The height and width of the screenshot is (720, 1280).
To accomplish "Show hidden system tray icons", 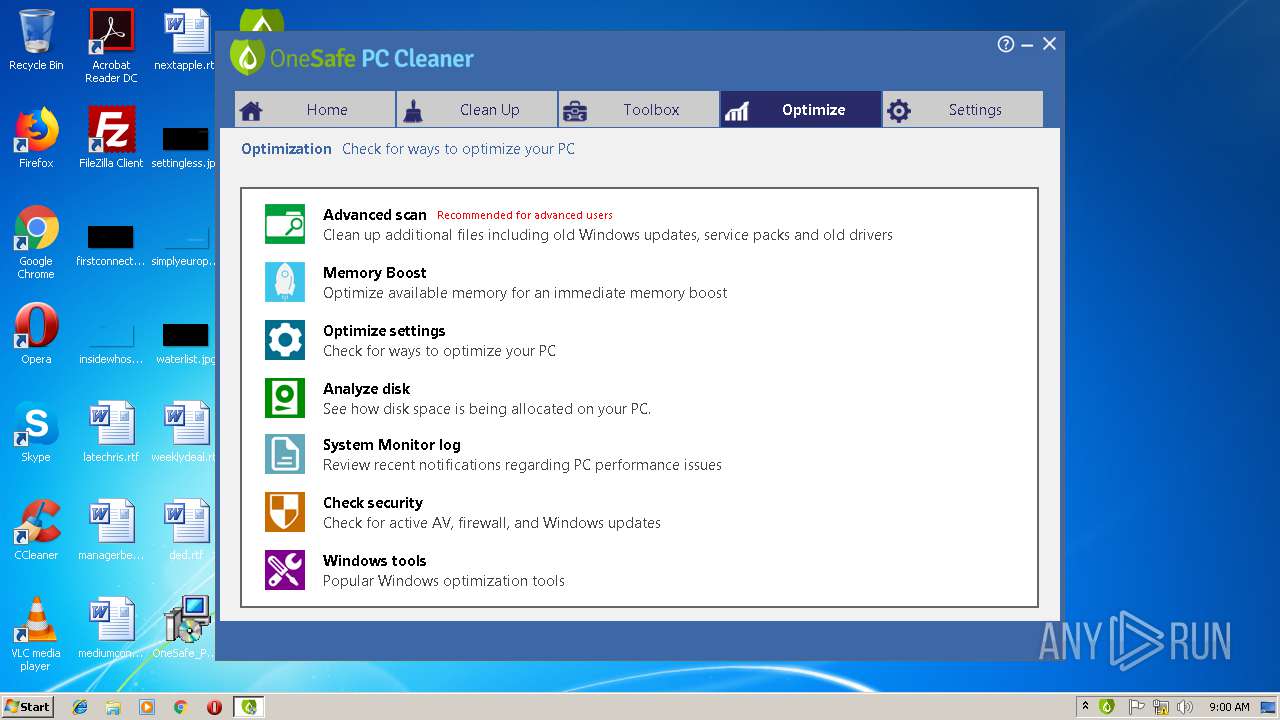I will click(x=1085, y=706).
